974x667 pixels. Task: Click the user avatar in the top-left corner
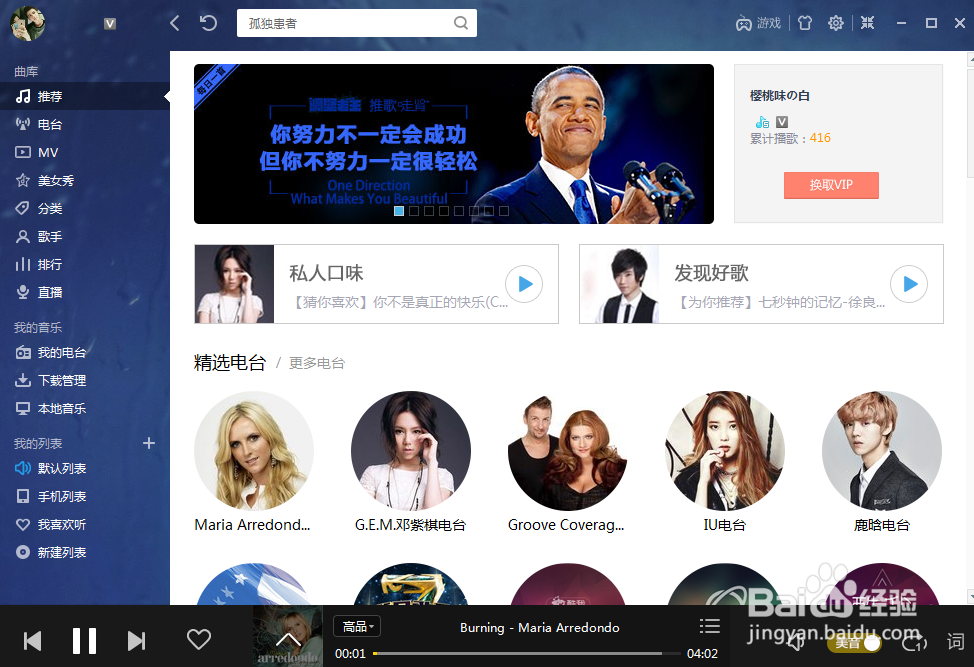coord(28,24)
